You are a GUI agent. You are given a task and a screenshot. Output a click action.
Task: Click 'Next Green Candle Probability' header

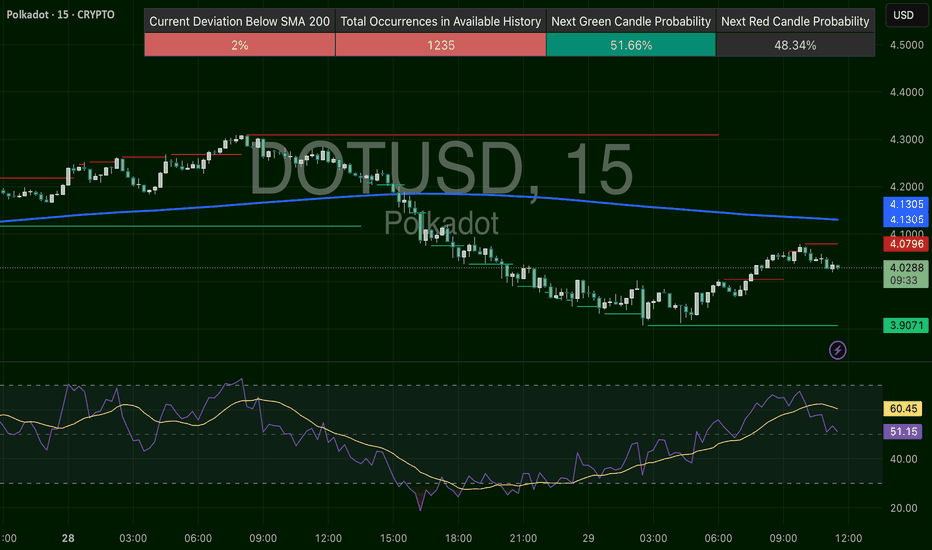pyautogui.click(x=631, y=21)
